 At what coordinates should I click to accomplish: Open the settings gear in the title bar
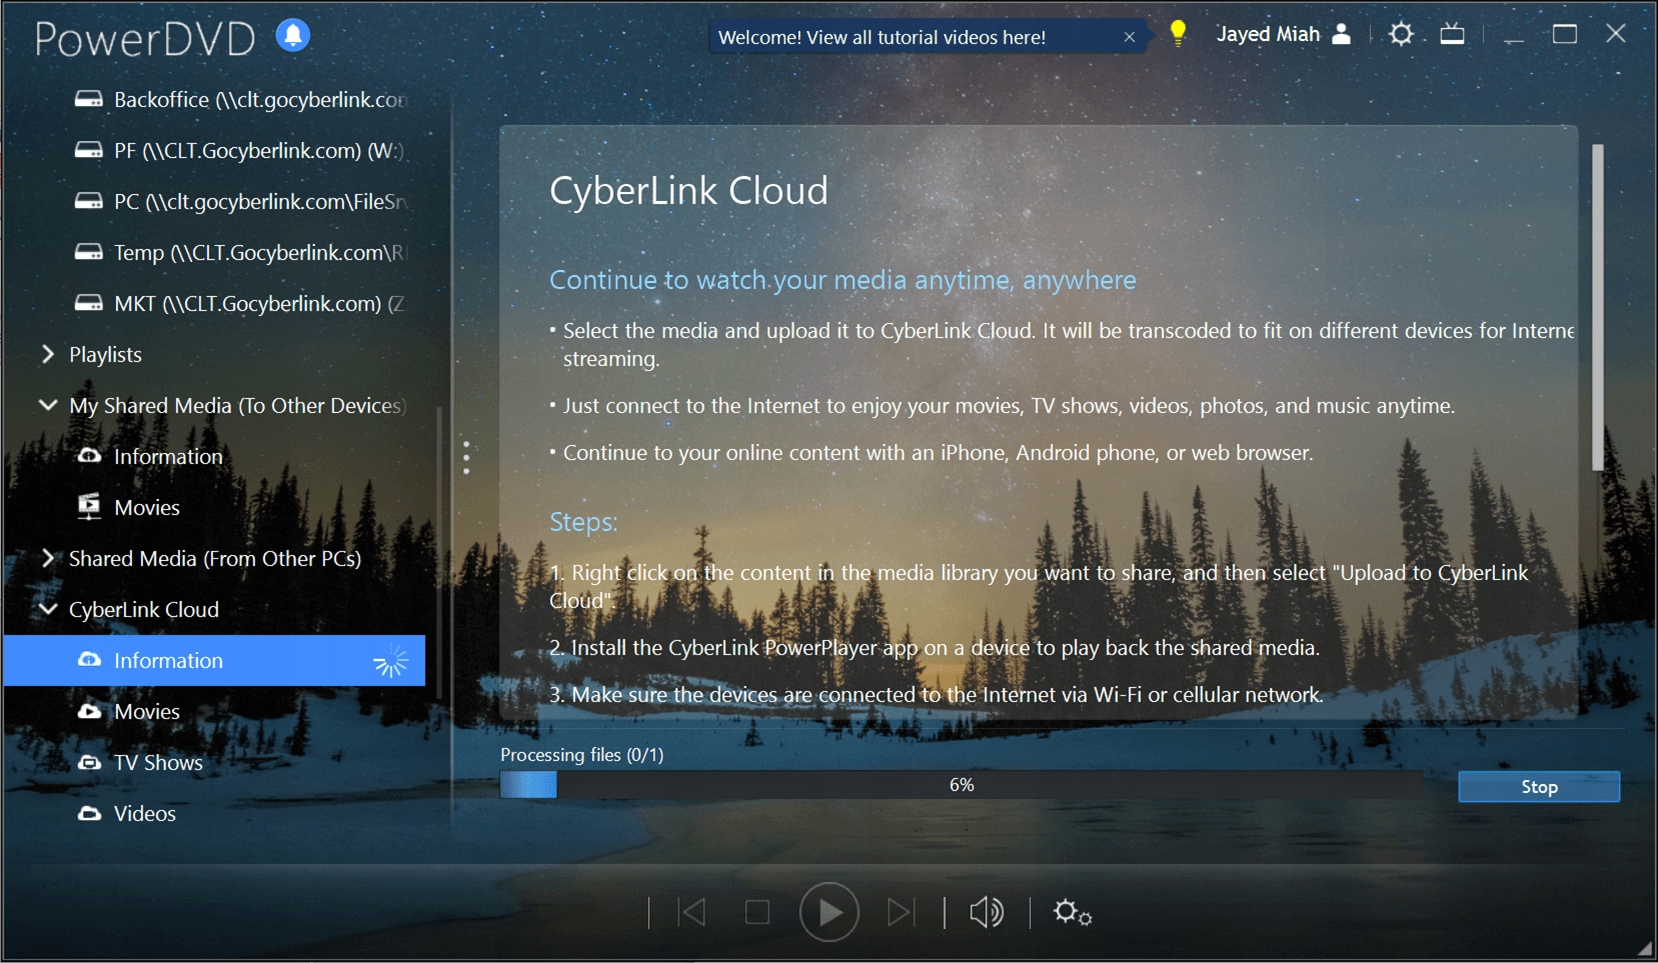click(1401, 34)
